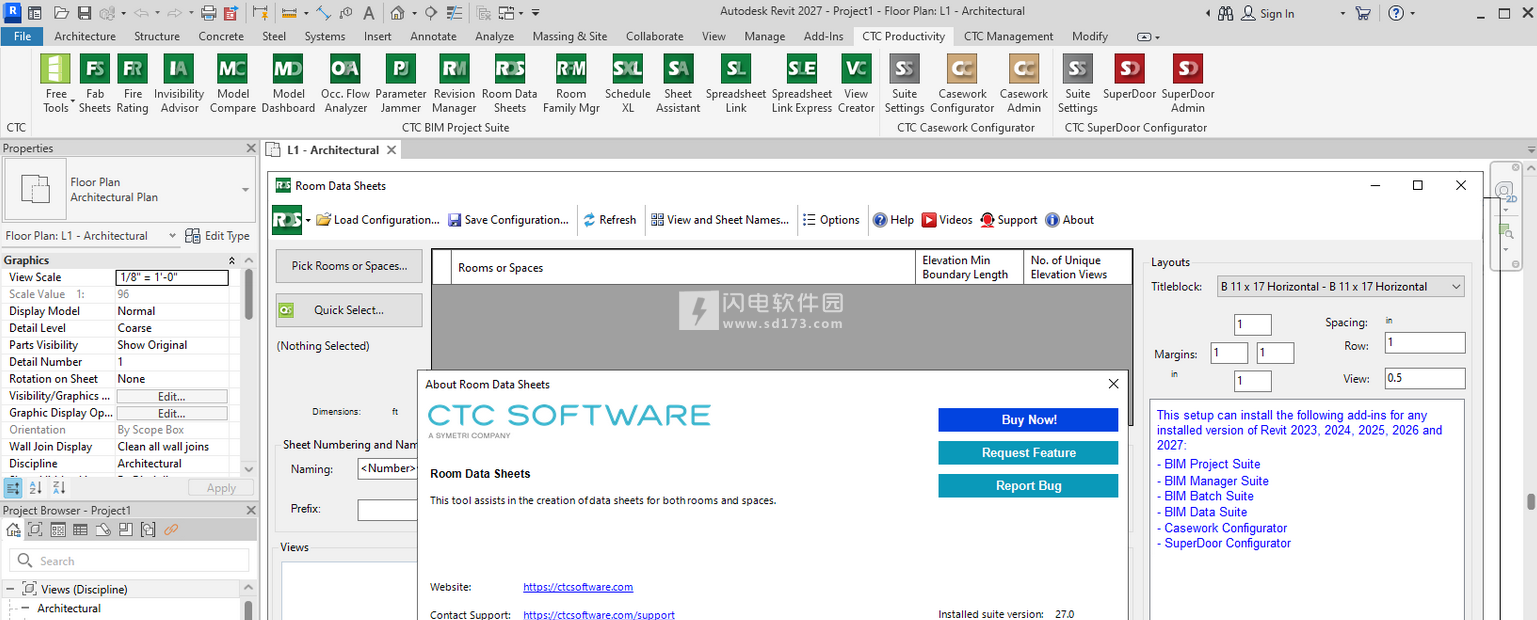
Task: Click the Project Browser search field
Action: pyautogui.click(x=129, y=560)
